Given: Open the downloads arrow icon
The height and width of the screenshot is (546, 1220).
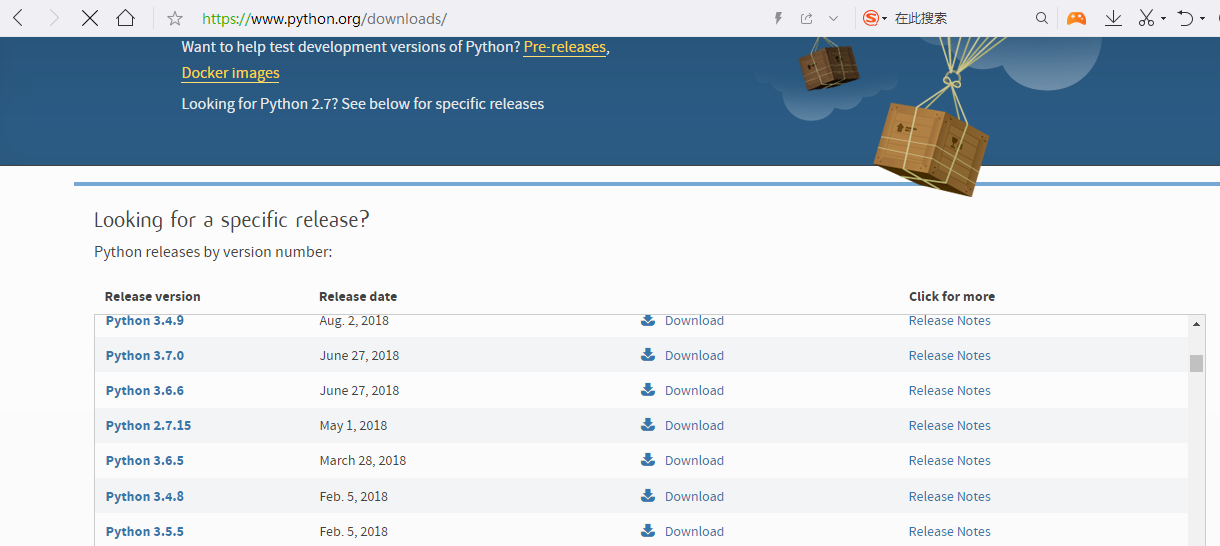Looking at the screenshot, I should click(1113, 18).
